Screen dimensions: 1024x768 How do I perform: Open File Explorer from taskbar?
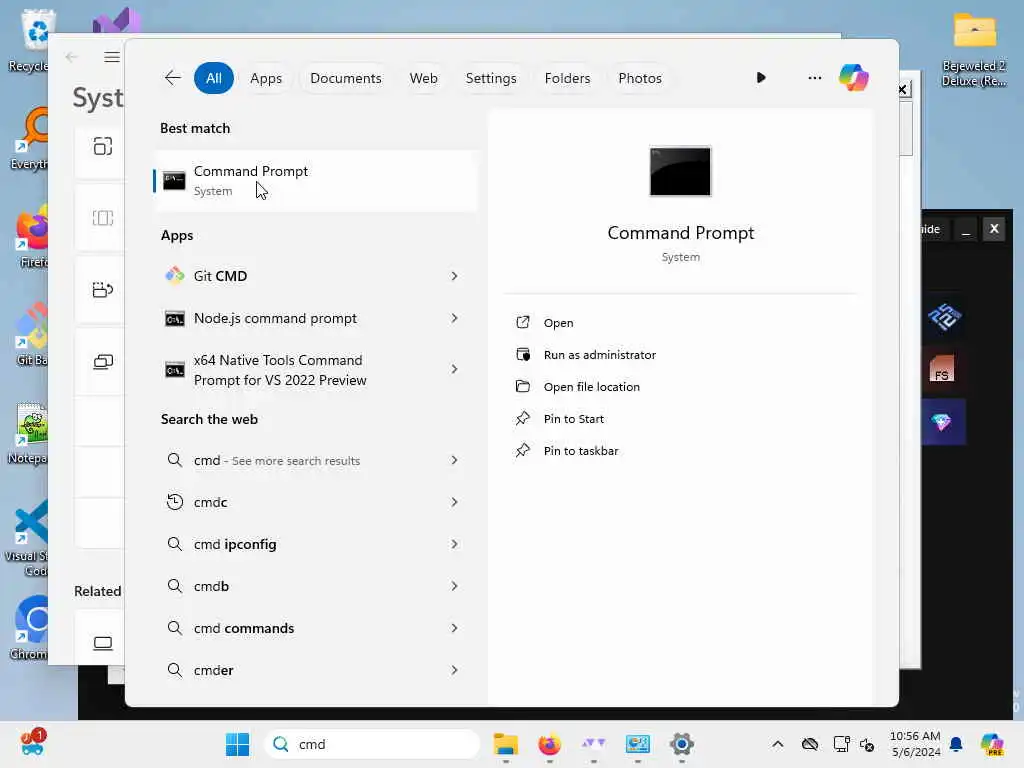click(x=505, y=744)
